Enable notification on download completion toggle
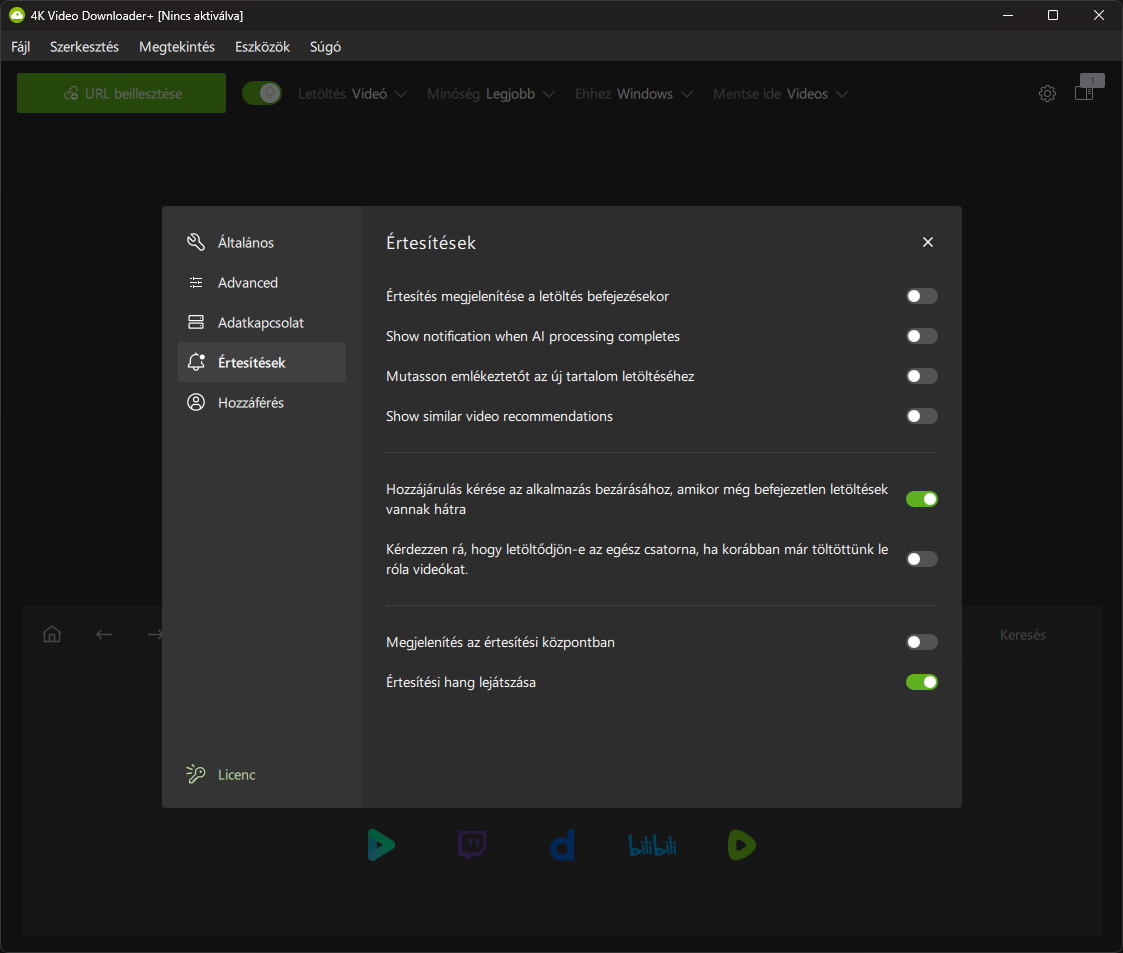The width and height of the screenshot is (1123, 953). point(921,296)
